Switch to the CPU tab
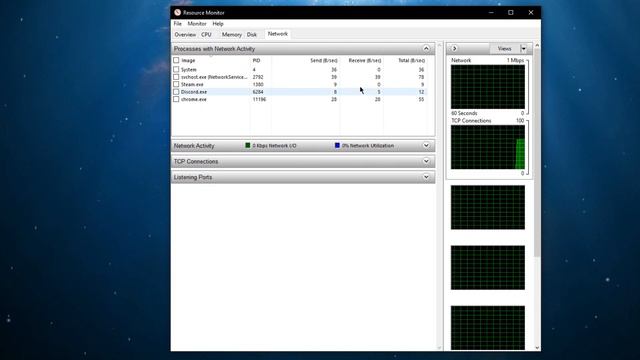Viewport: 640px width, 360px height. click(206, 35)
